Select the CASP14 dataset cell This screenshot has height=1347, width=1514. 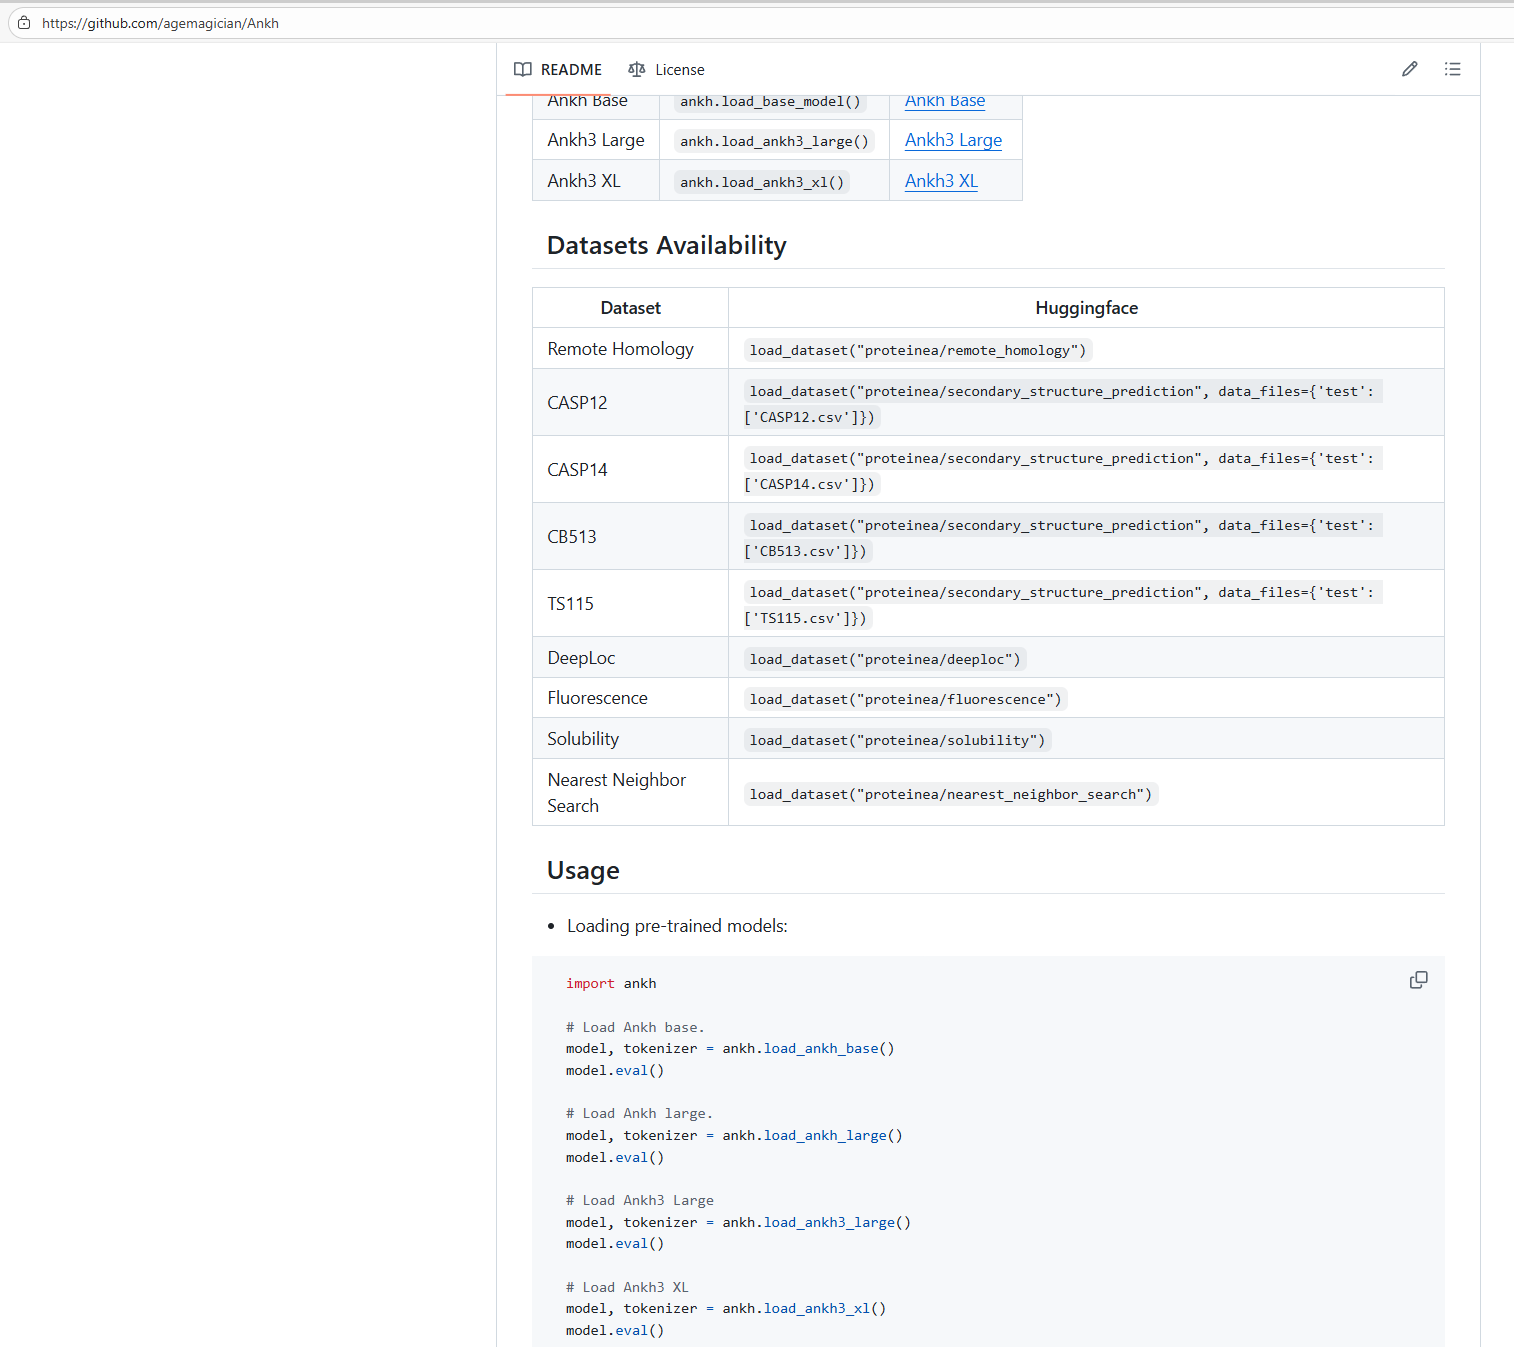tap(630, 469)
